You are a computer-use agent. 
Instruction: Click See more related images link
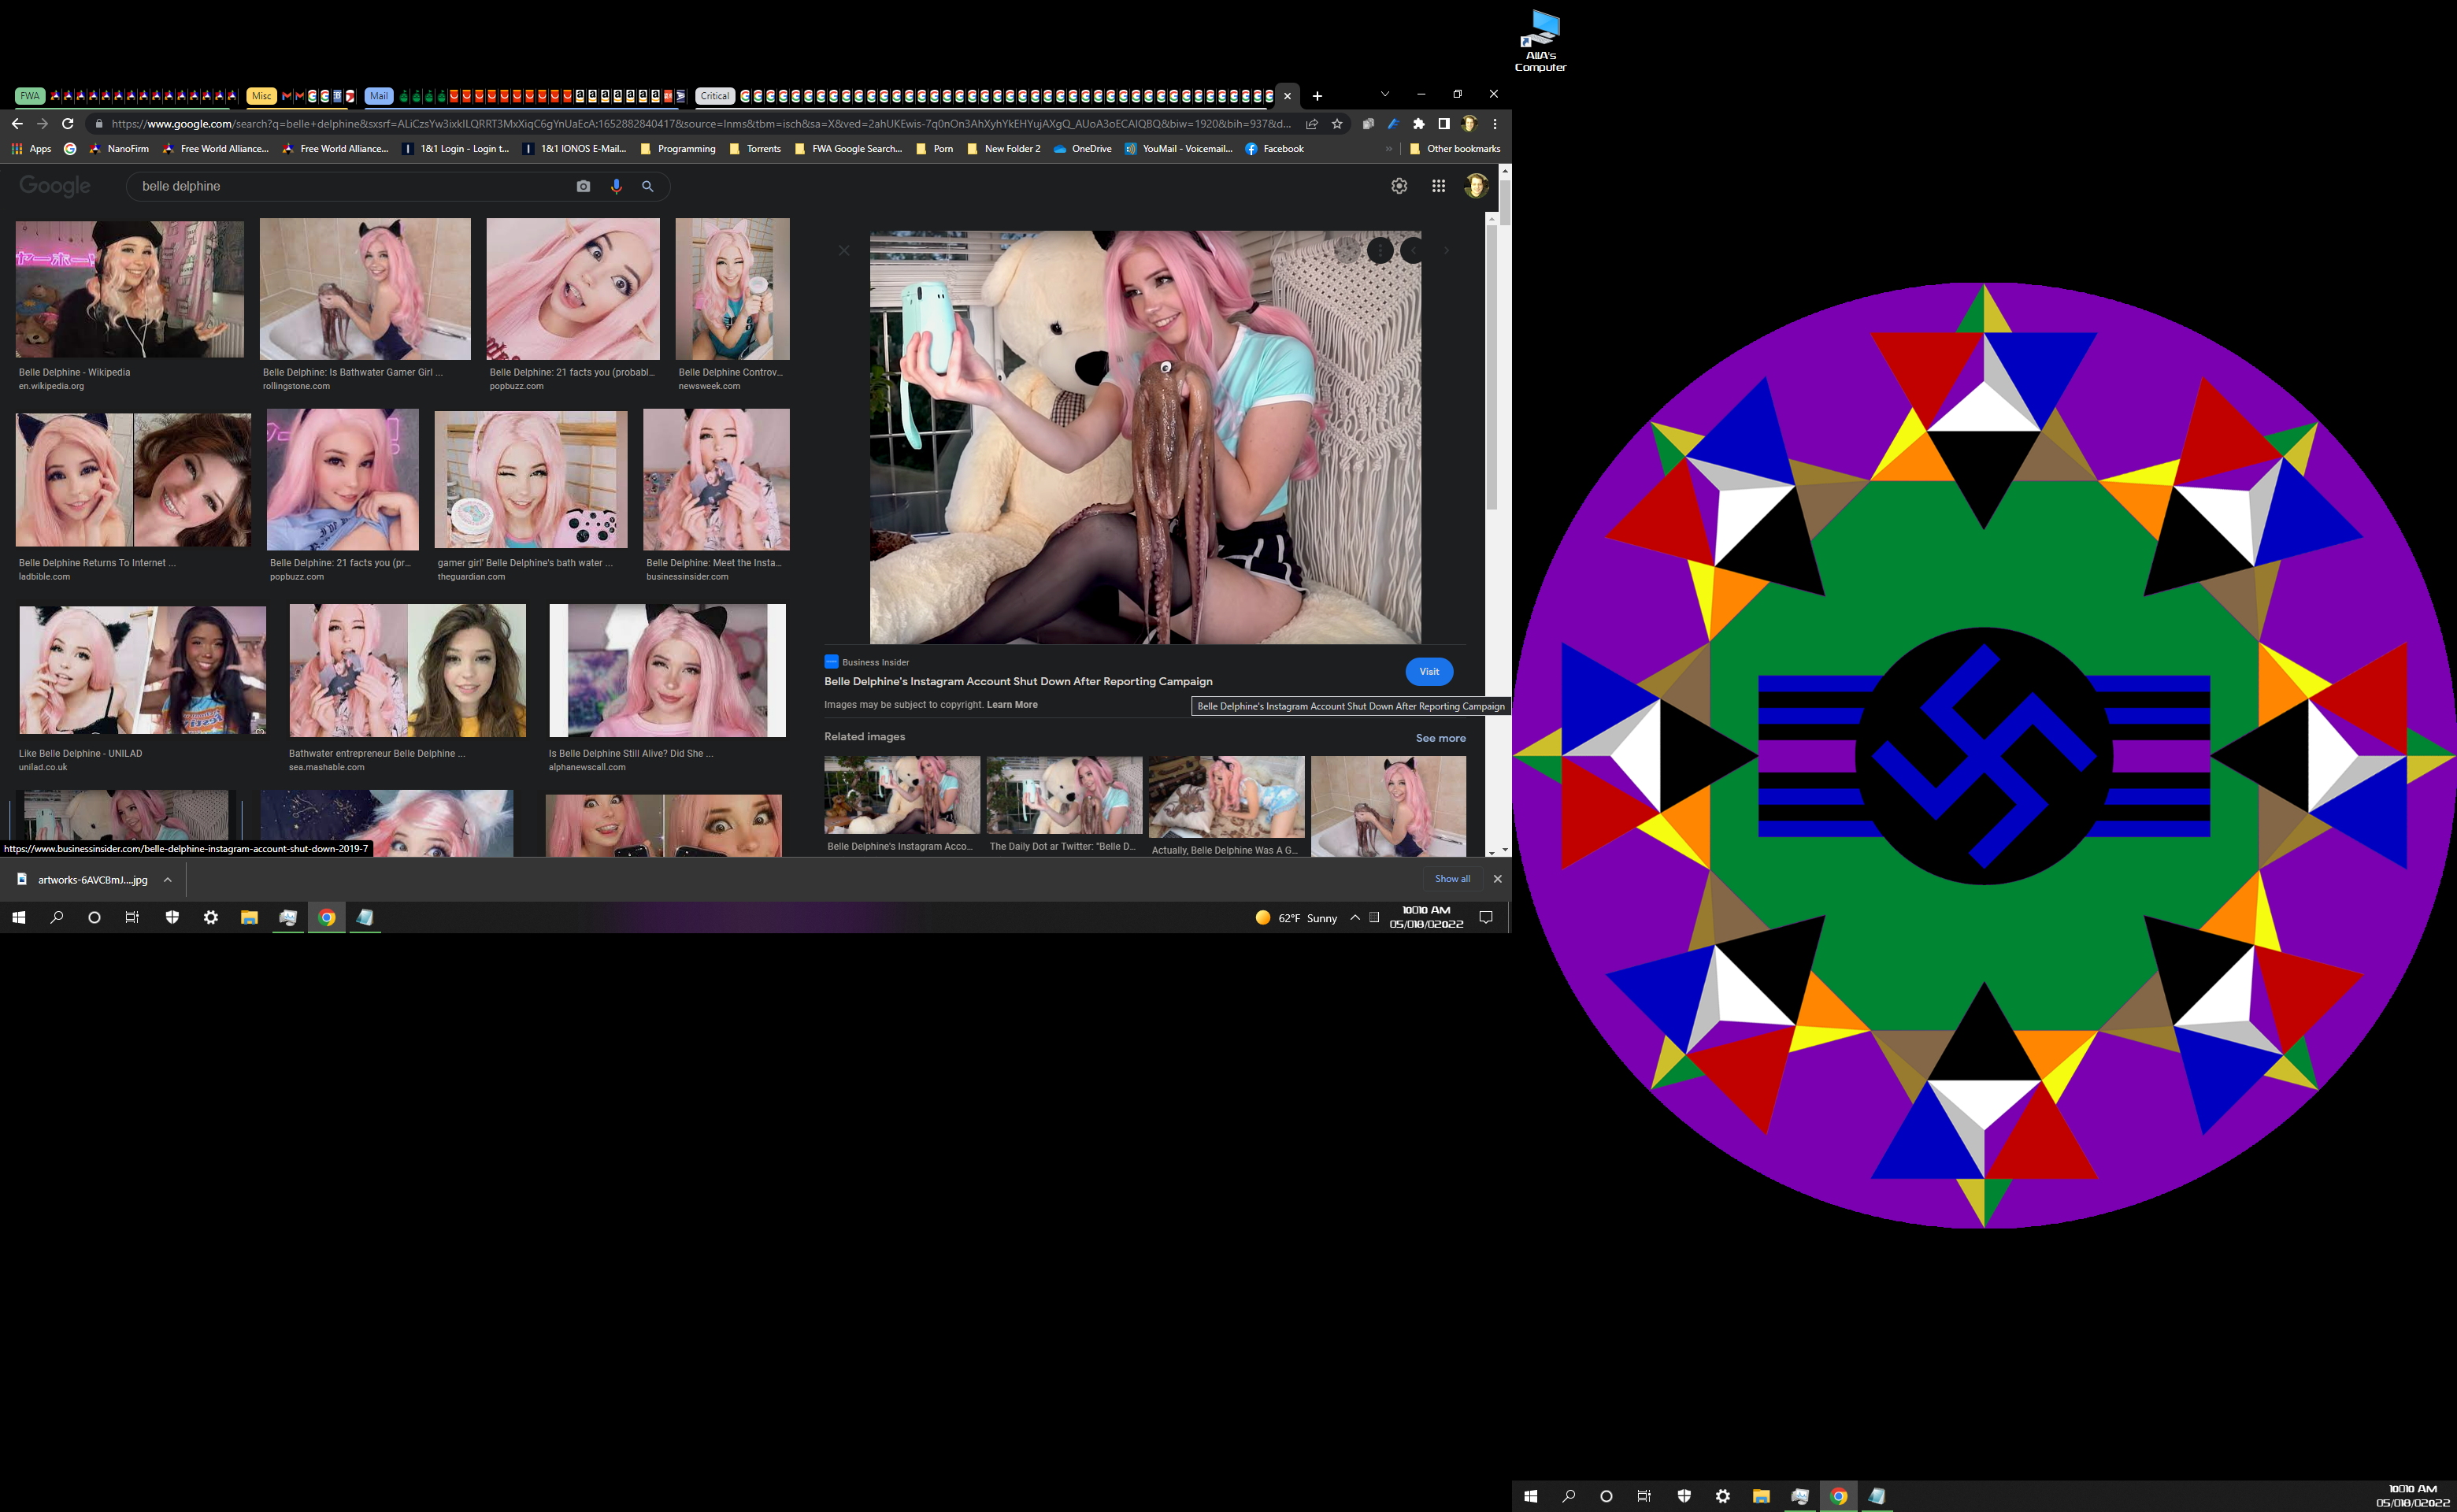[1440, 738]
